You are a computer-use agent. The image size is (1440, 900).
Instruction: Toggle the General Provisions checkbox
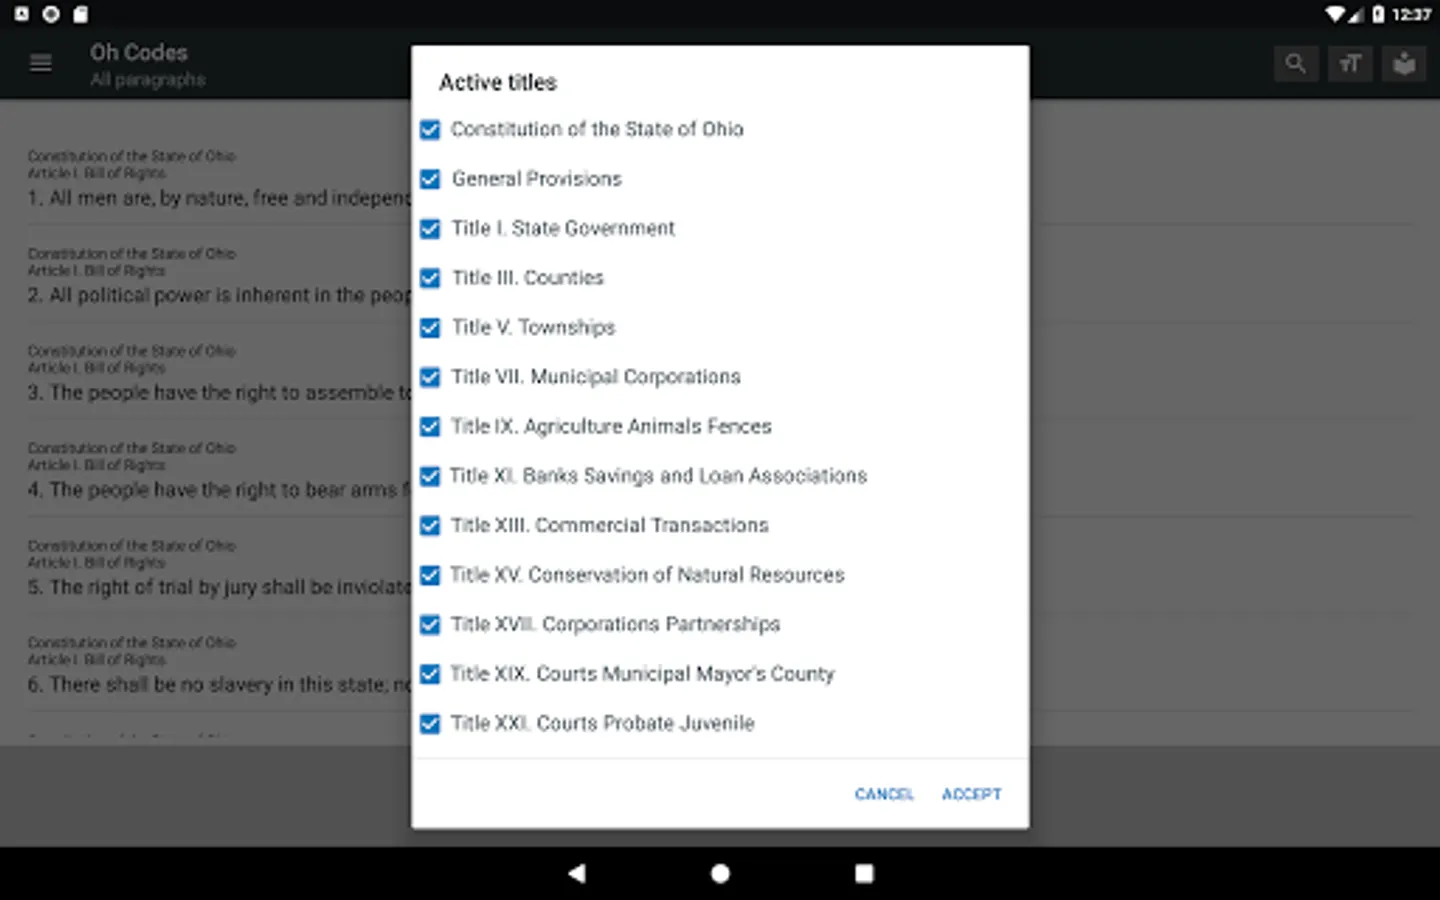pyautogui.click(x=430, y=179)
